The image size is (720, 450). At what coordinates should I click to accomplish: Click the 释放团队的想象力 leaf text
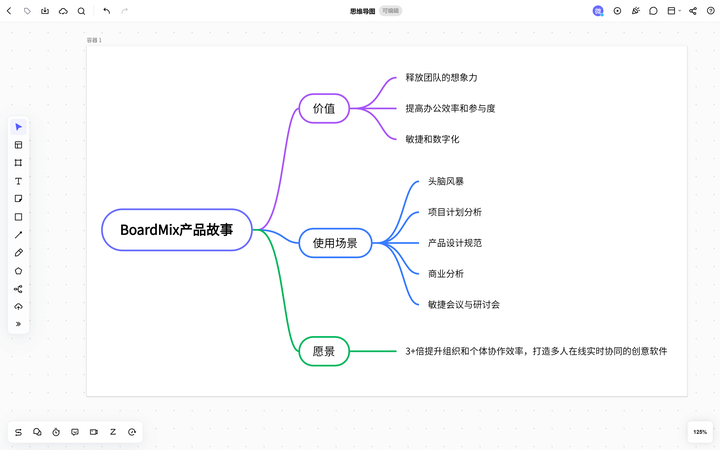[441, 78]
